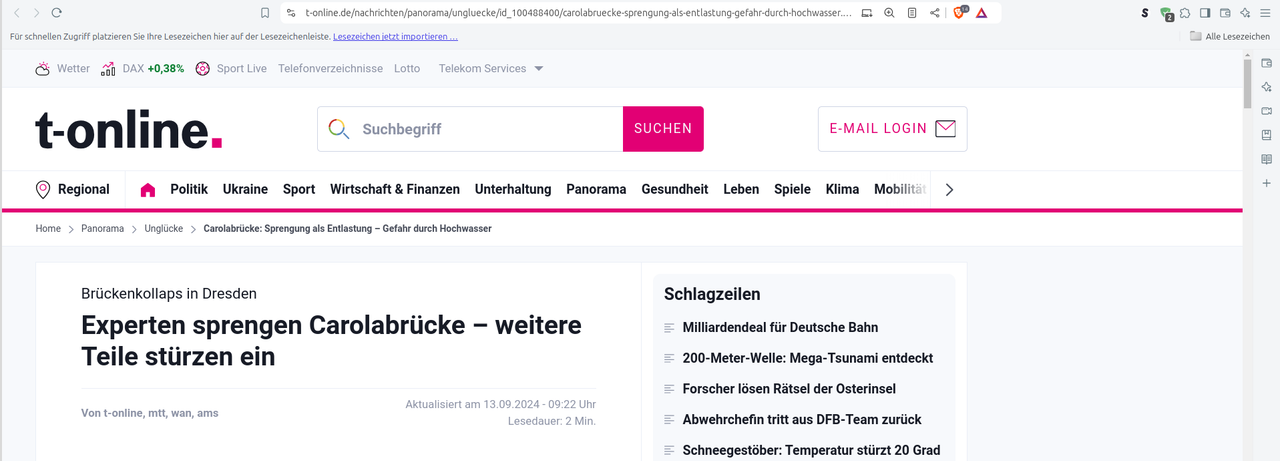Screen dimensions: 1280x461
Task: Expand the Telekom Services dropdown
Action: [490, 69]
